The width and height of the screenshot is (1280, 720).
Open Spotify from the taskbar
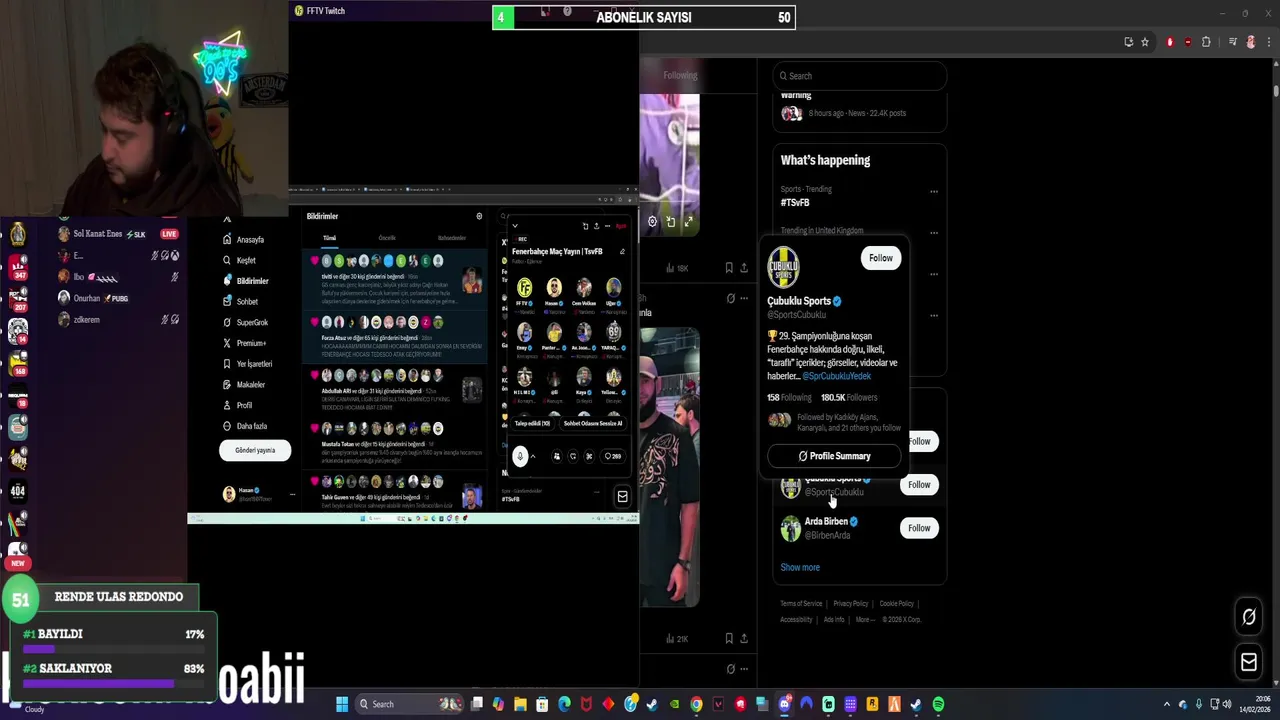tap(938, 704)
